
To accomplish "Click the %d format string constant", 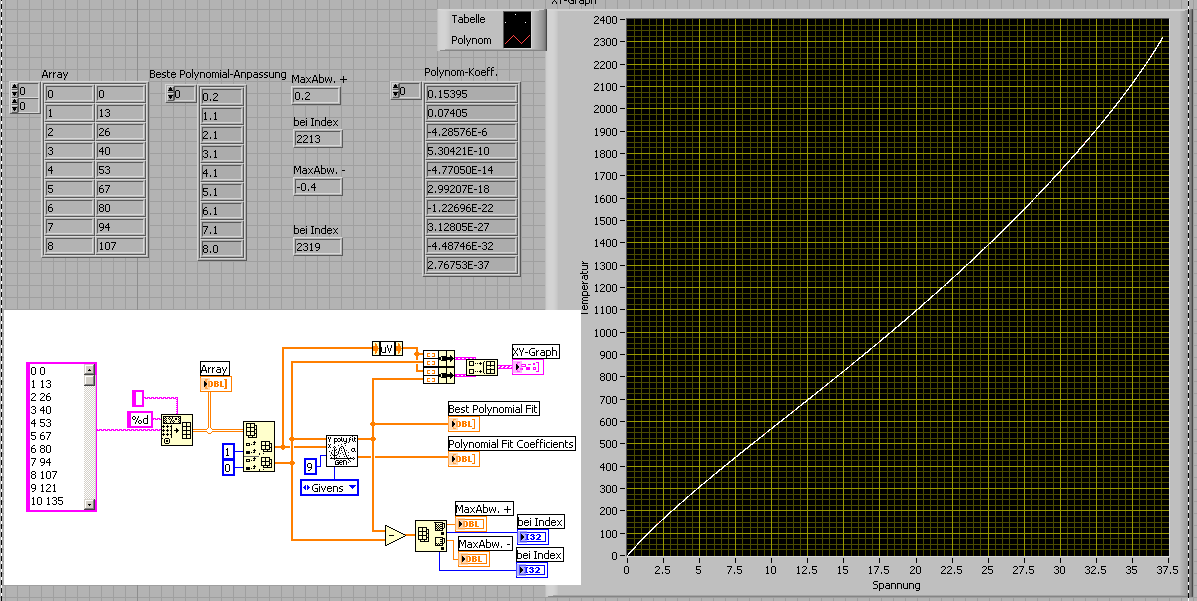I will [x=141, y=419].
